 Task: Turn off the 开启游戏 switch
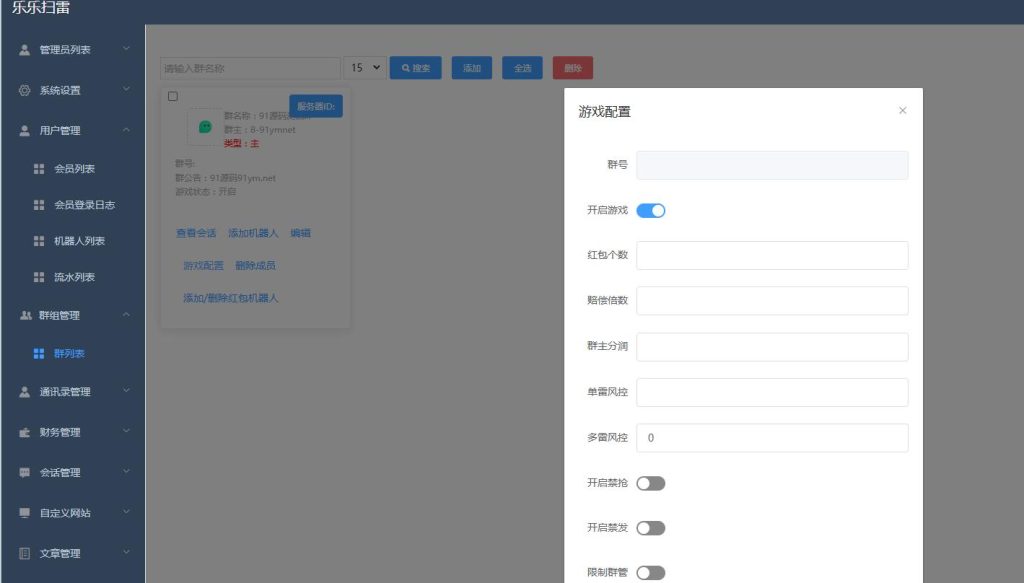(x=650, y=210)
